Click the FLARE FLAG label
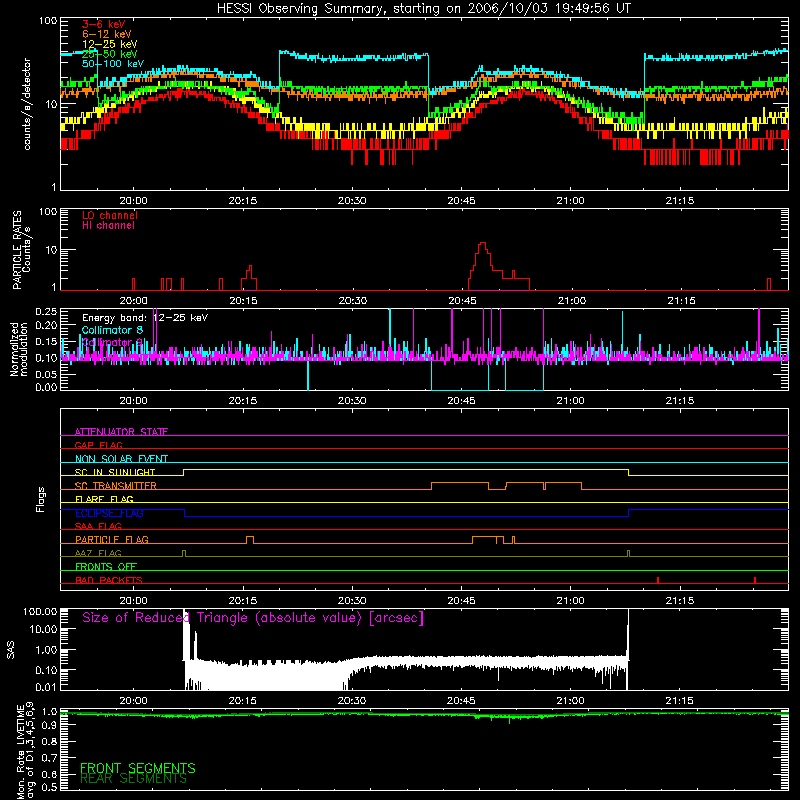This screenshot has height=800, width=800. click(104, 499)
